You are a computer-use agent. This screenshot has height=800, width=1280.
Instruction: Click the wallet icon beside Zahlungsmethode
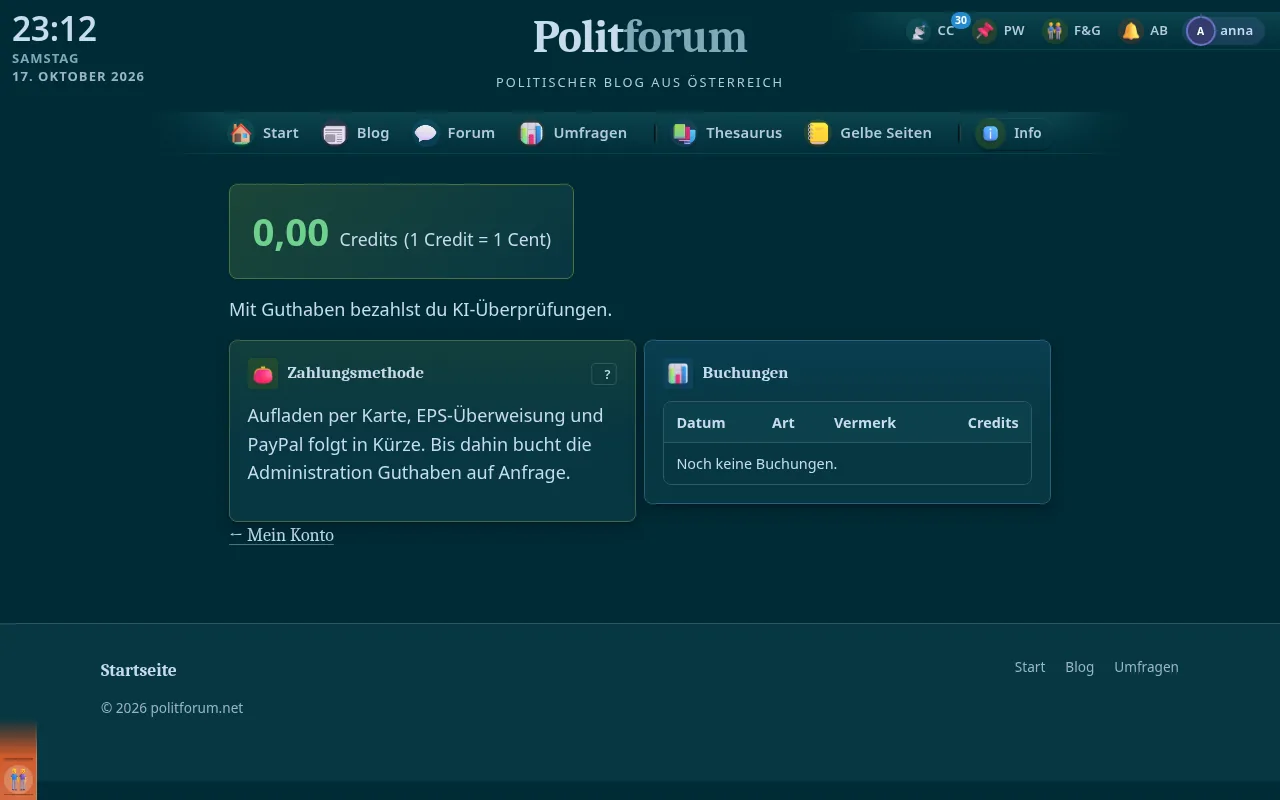click(263, 373)
